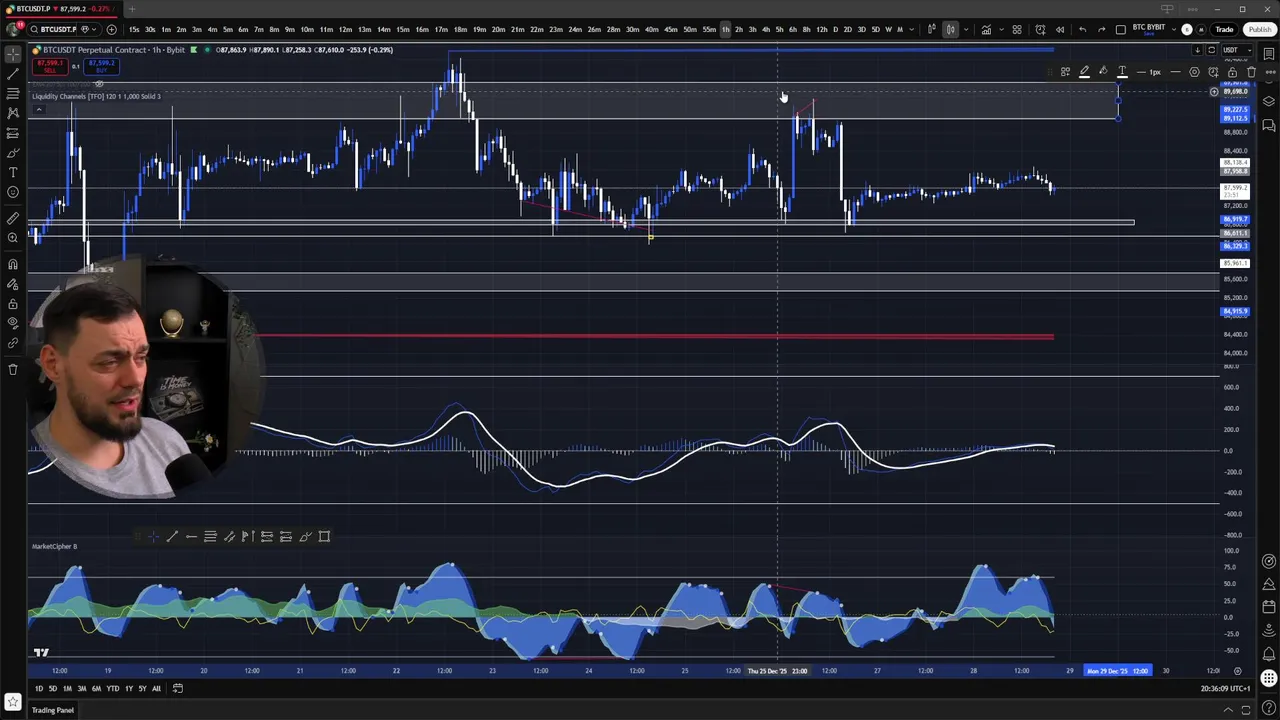Image resolution: width=1280 pixels, height=720 pixels.
Task: Open indicator templates grid icon
Action: (1017, 29)
